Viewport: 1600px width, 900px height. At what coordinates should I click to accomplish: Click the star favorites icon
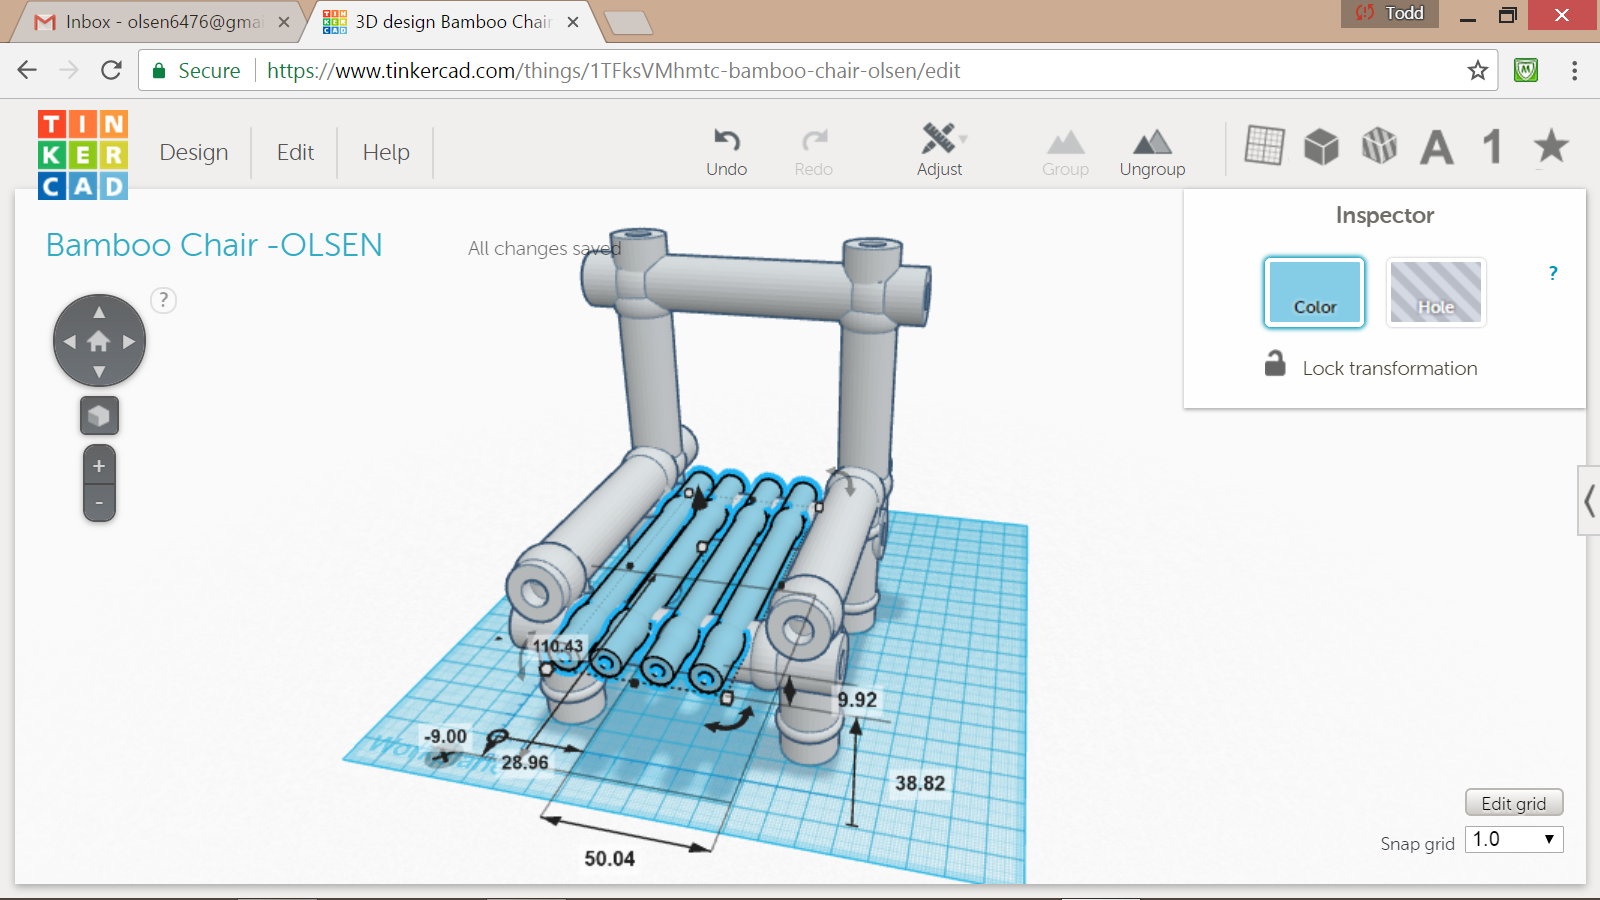tap(1551, 146)
